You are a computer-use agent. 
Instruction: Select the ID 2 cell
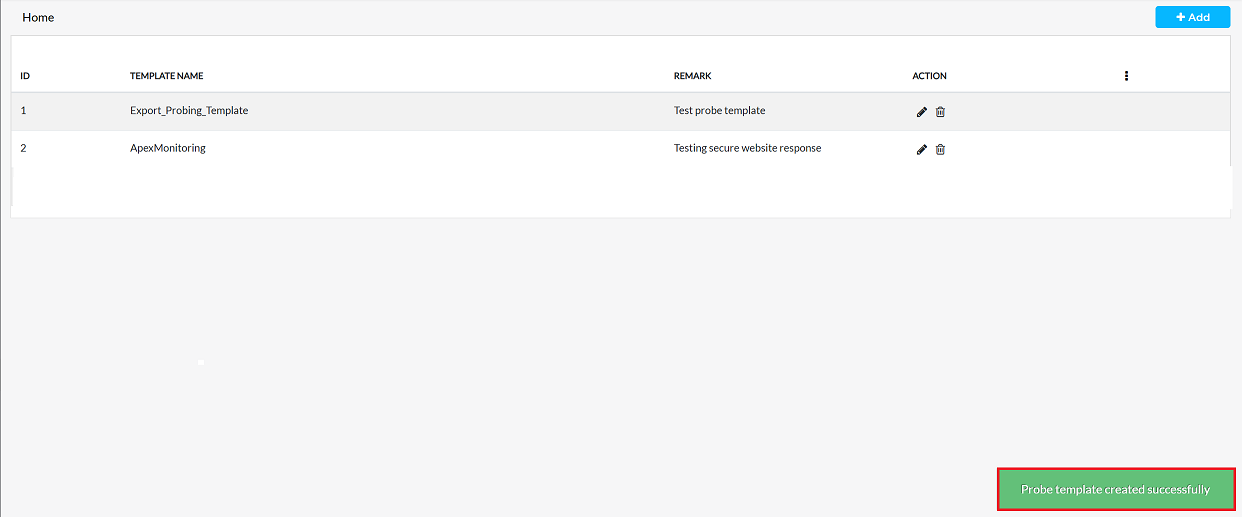click(23, 149)
